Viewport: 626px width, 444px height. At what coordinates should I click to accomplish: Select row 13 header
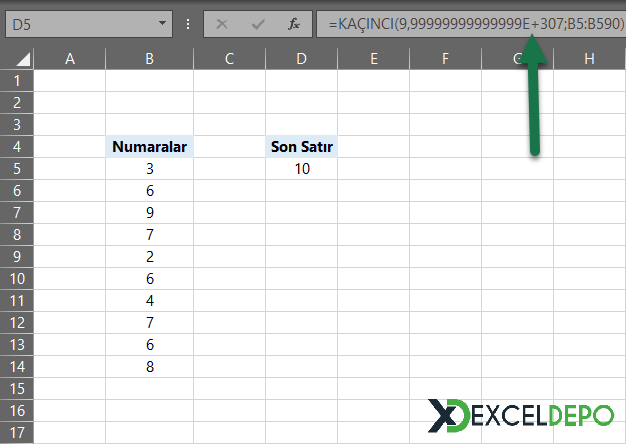pos(17,345)
